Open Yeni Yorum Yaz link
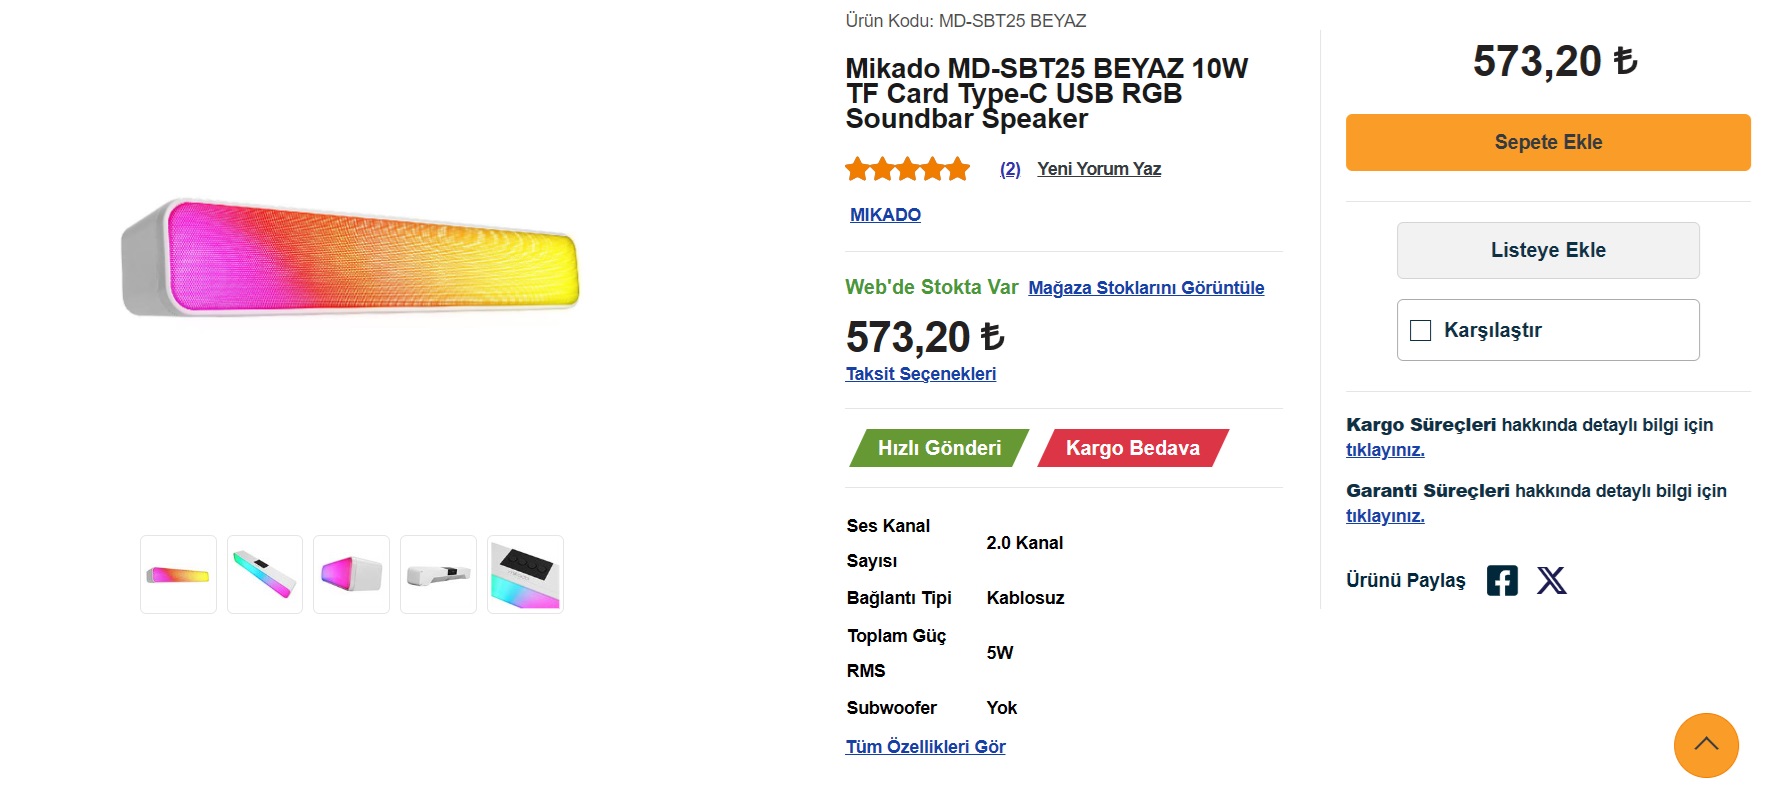Viewport: 1768px width, 803px height. coord(1098,169)
